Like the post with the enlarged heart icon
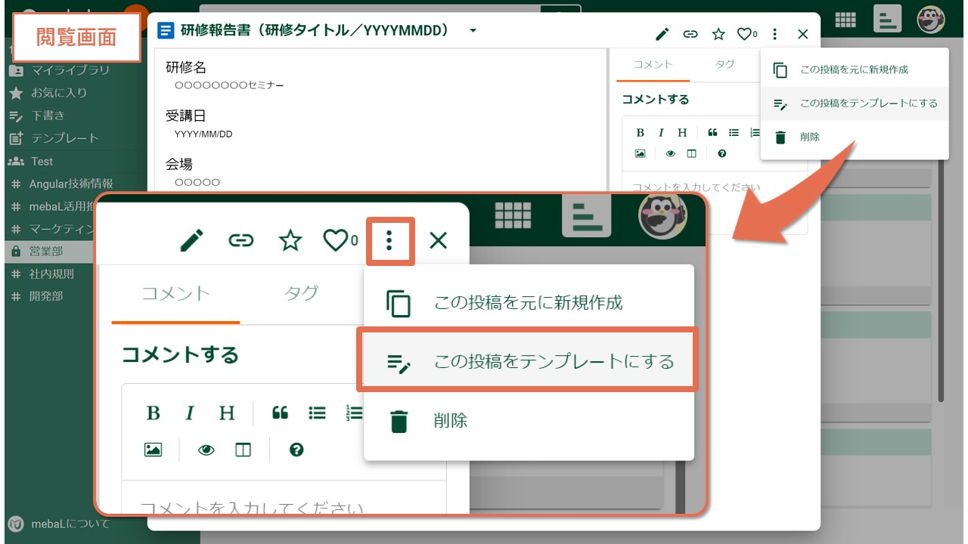 click(336, 241)
